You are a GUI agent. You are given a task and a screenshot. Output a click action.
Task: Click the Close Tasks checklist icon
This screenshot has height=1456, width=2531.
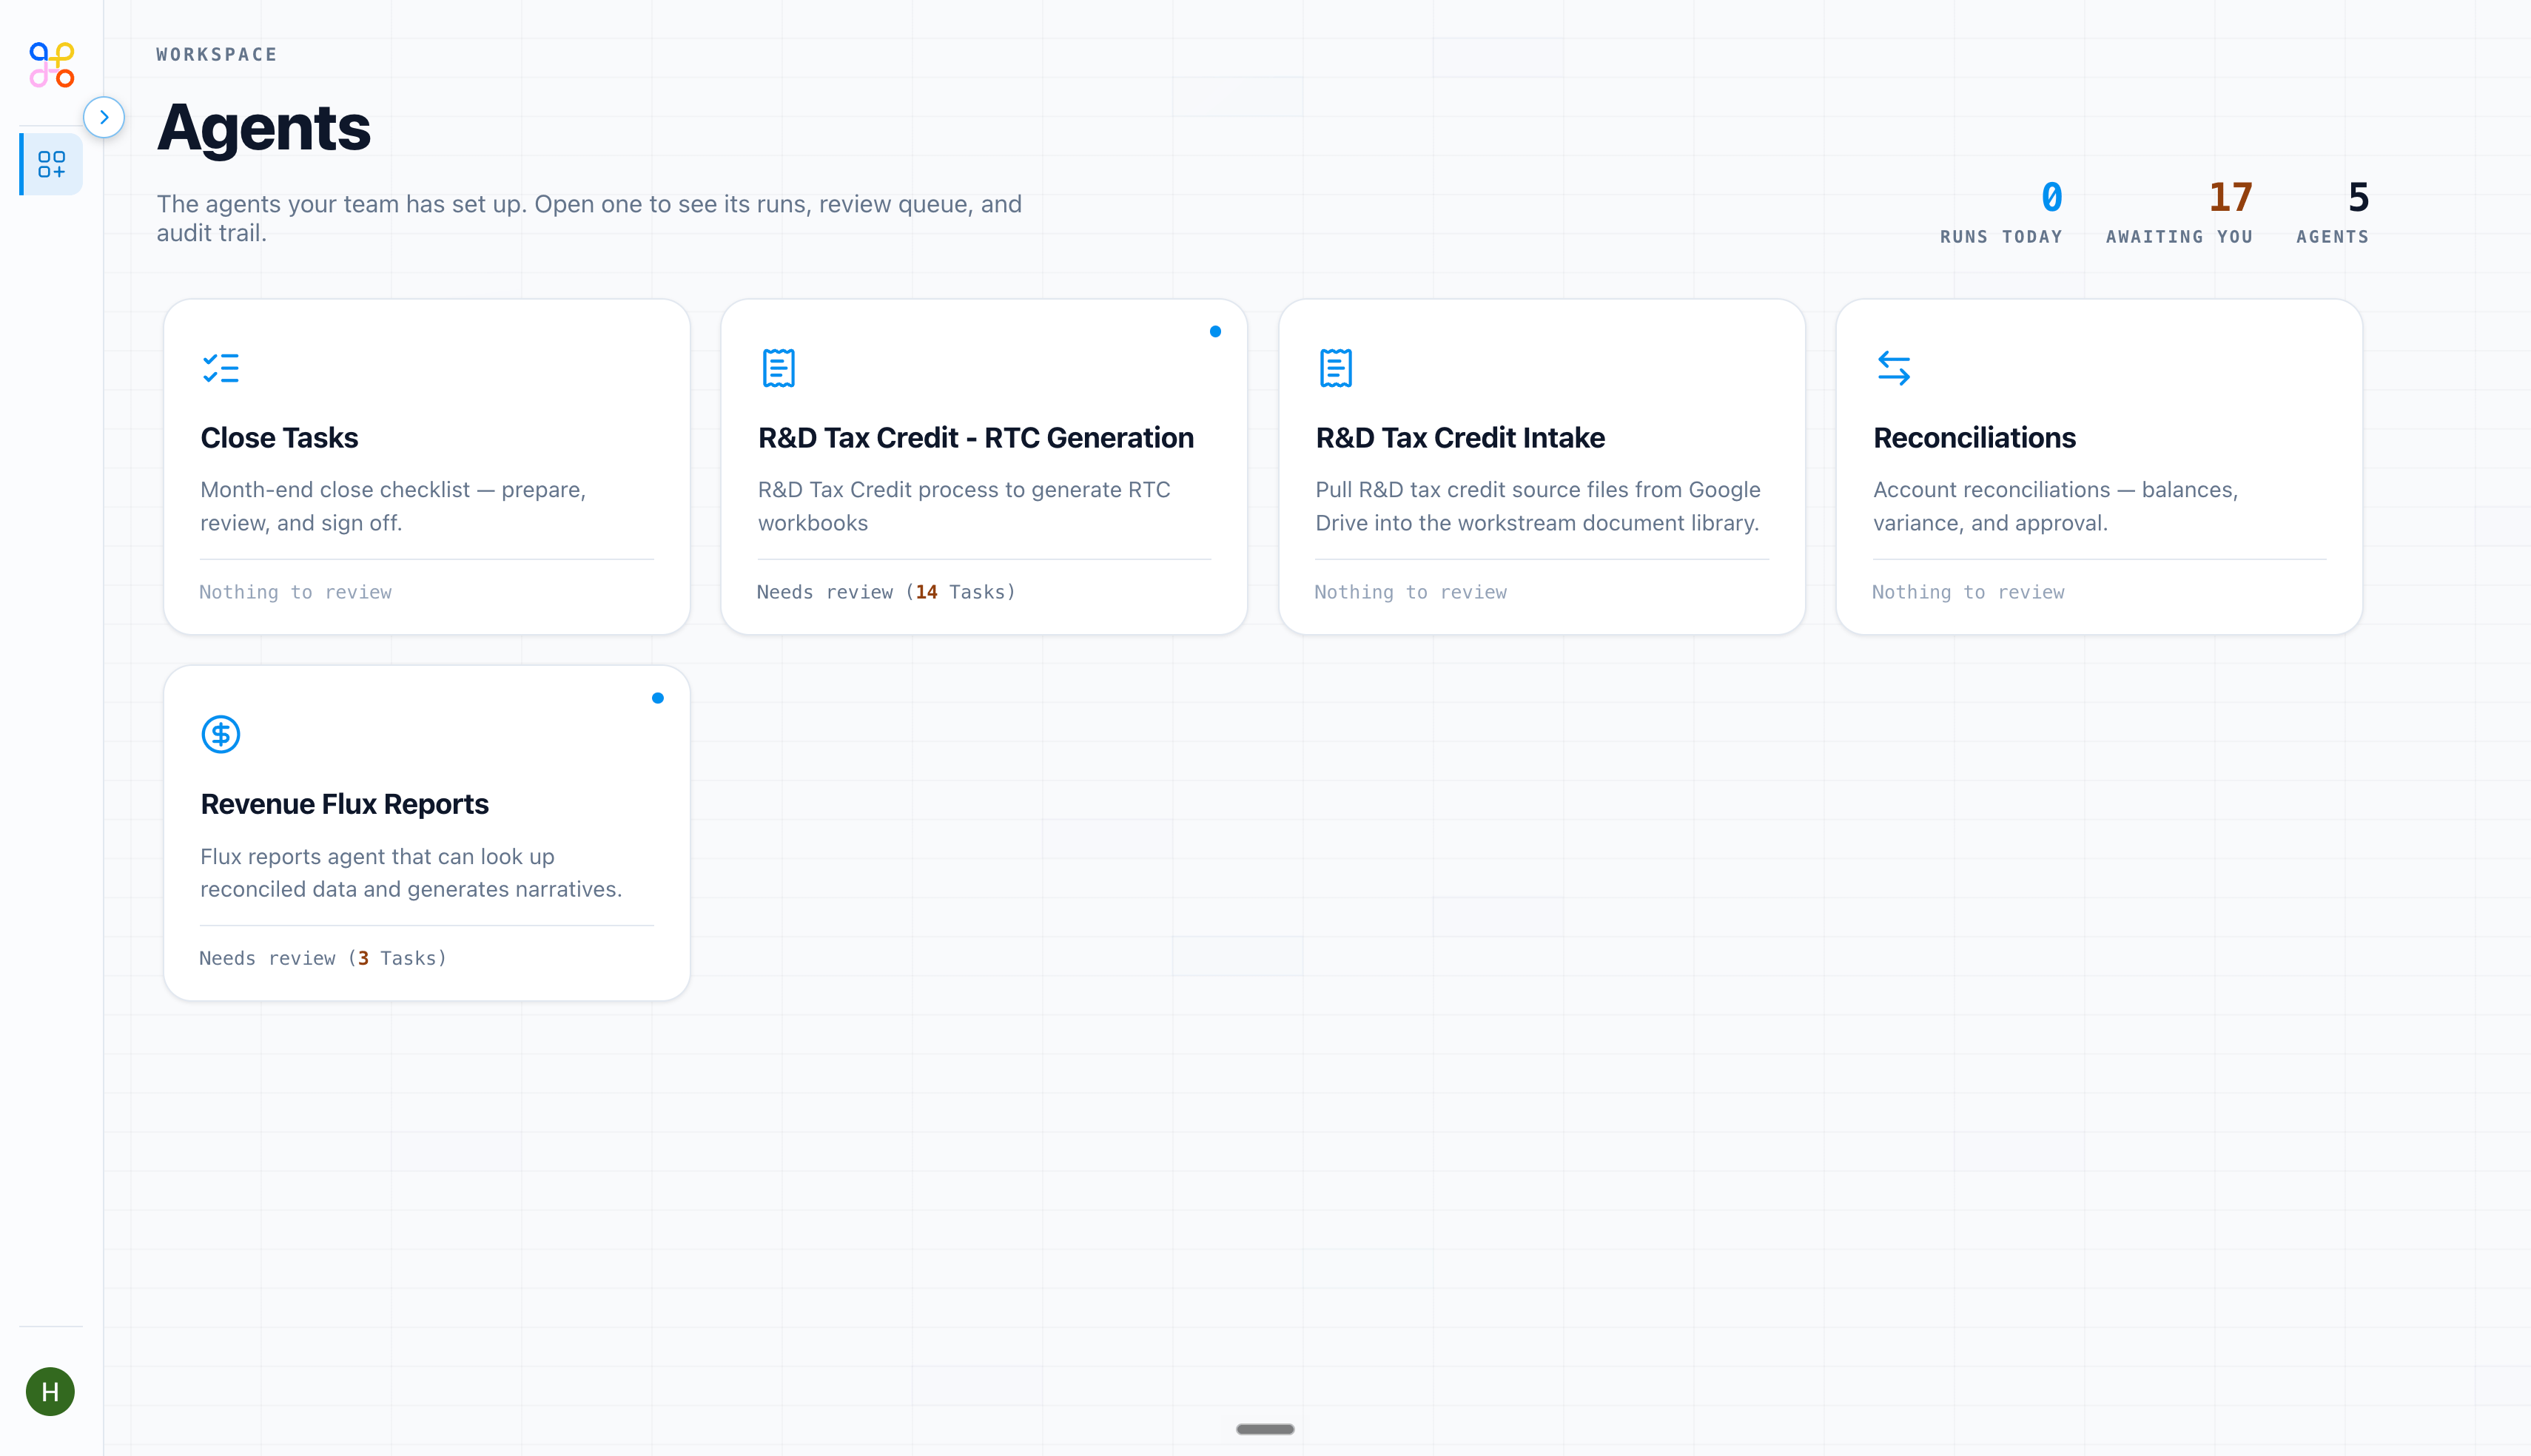coord(220,368)
